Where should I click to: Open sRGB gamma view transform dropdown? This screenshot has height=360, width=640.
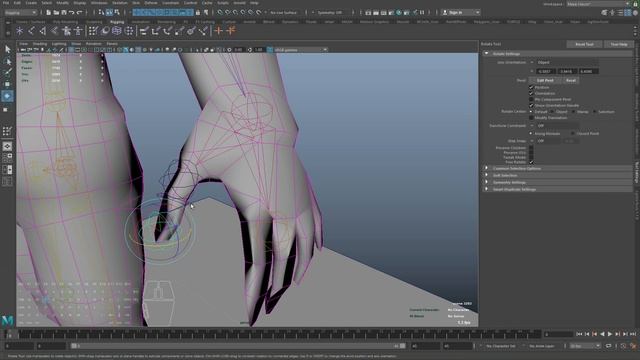click(x=301, y=50)
